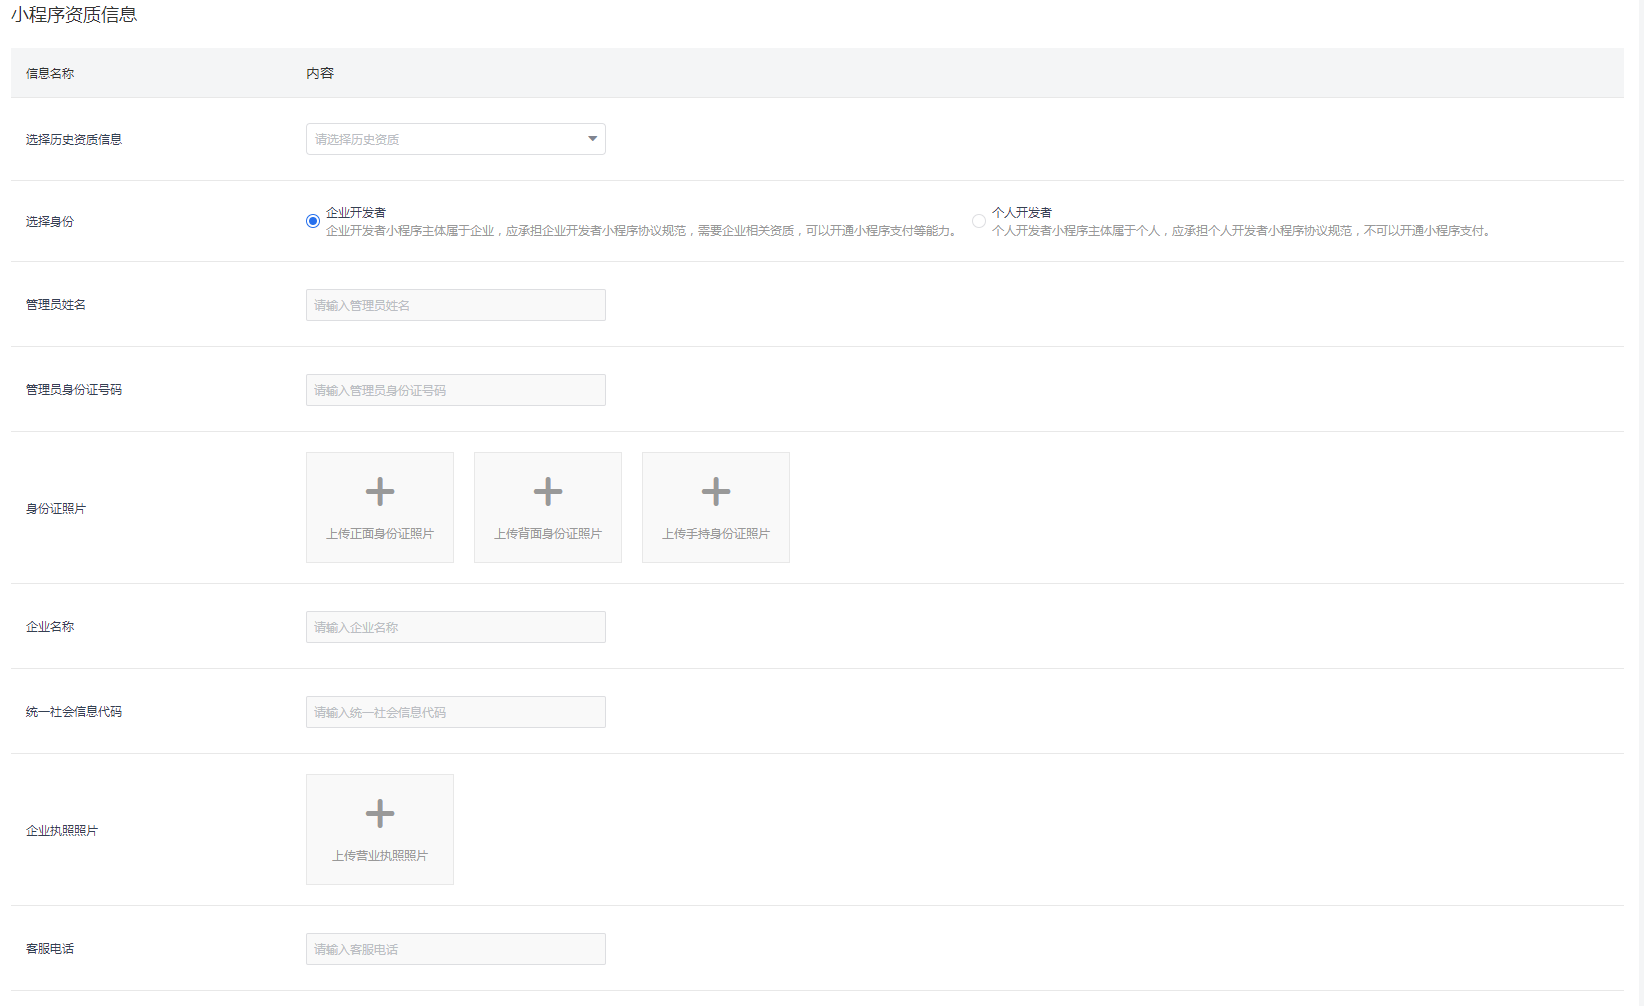
Task: Click the plus icon for business license upload
Action: coord(380,813)
